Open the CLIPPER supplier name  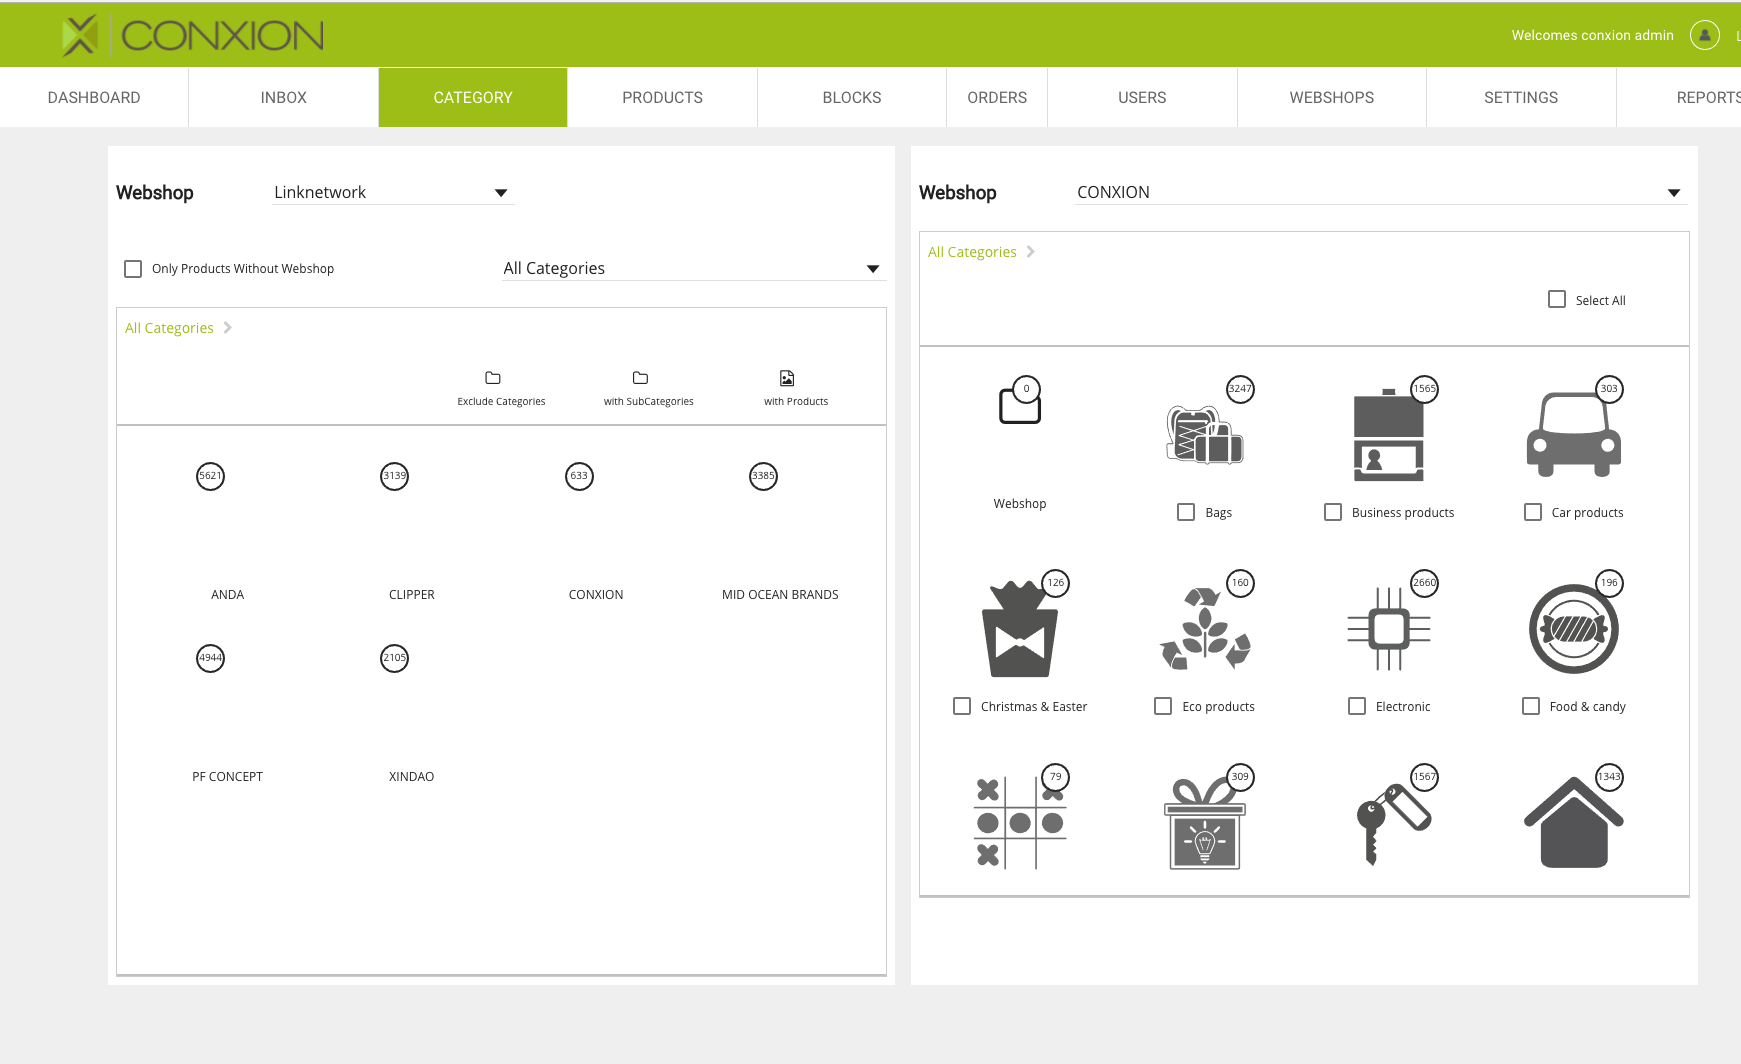[412, 595]
